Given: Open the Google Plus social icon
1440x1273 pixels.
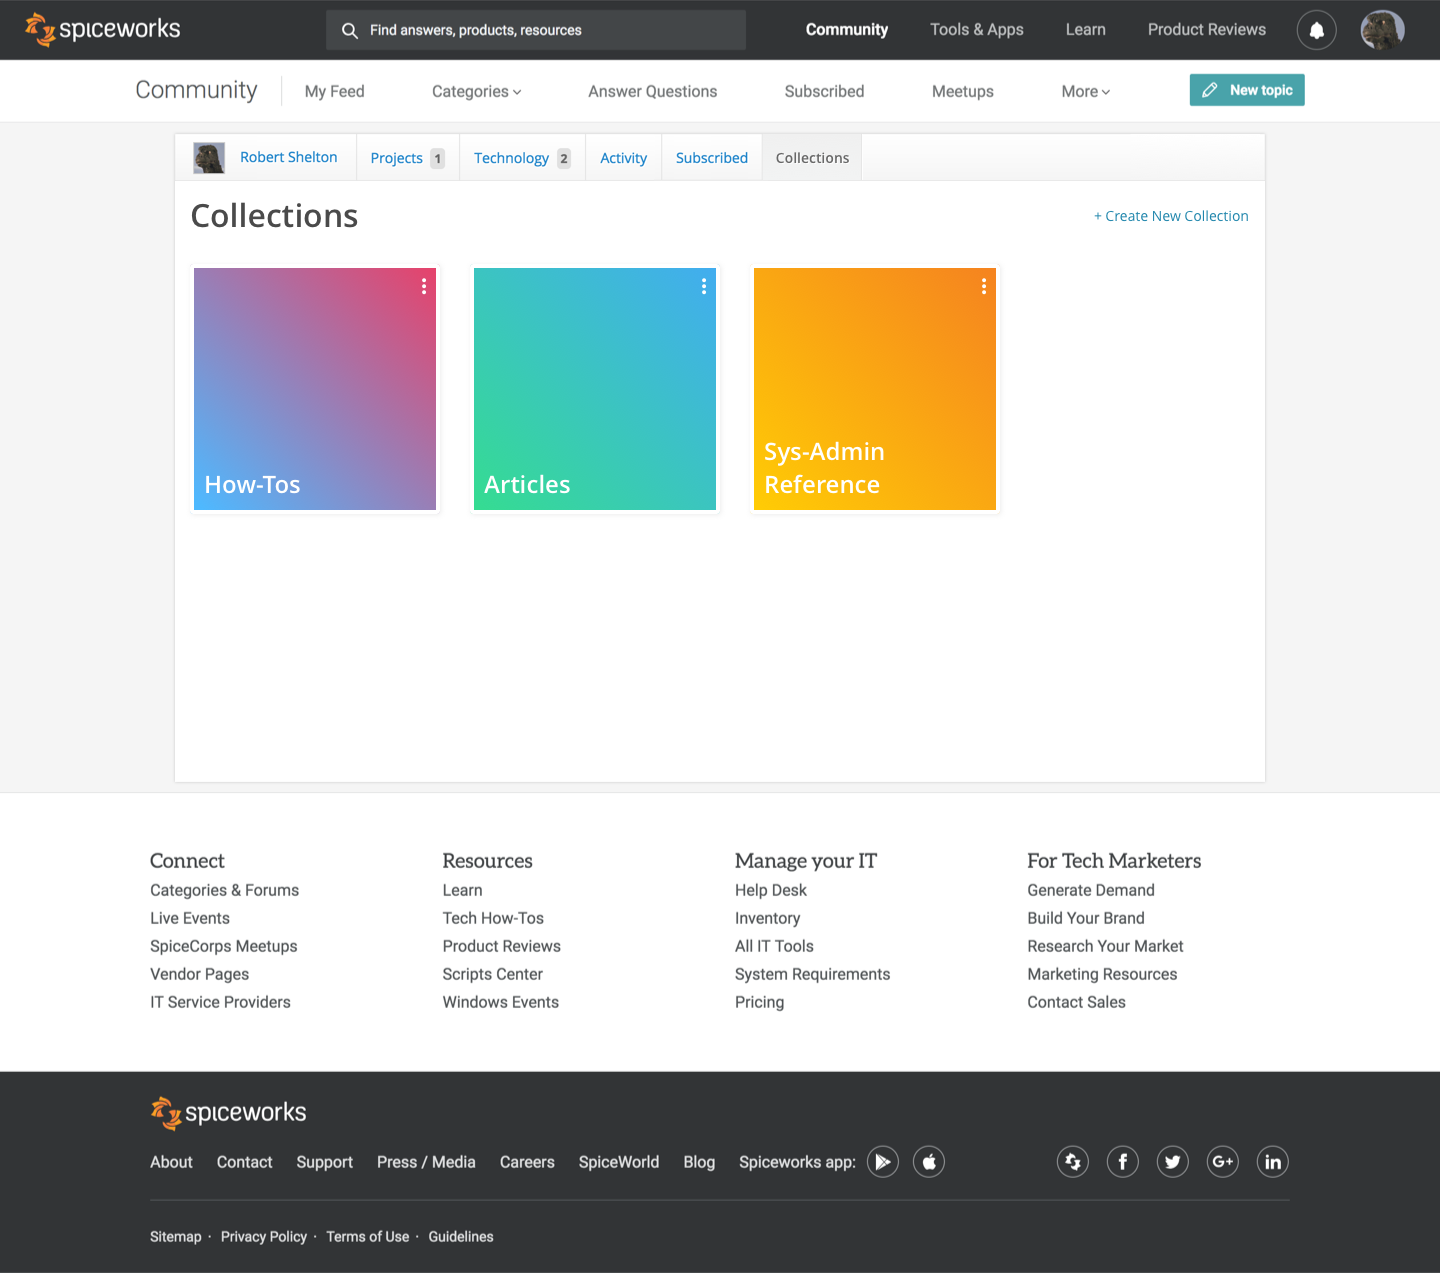Looking at the screenshot, I should click(x=1223, y=1162).
